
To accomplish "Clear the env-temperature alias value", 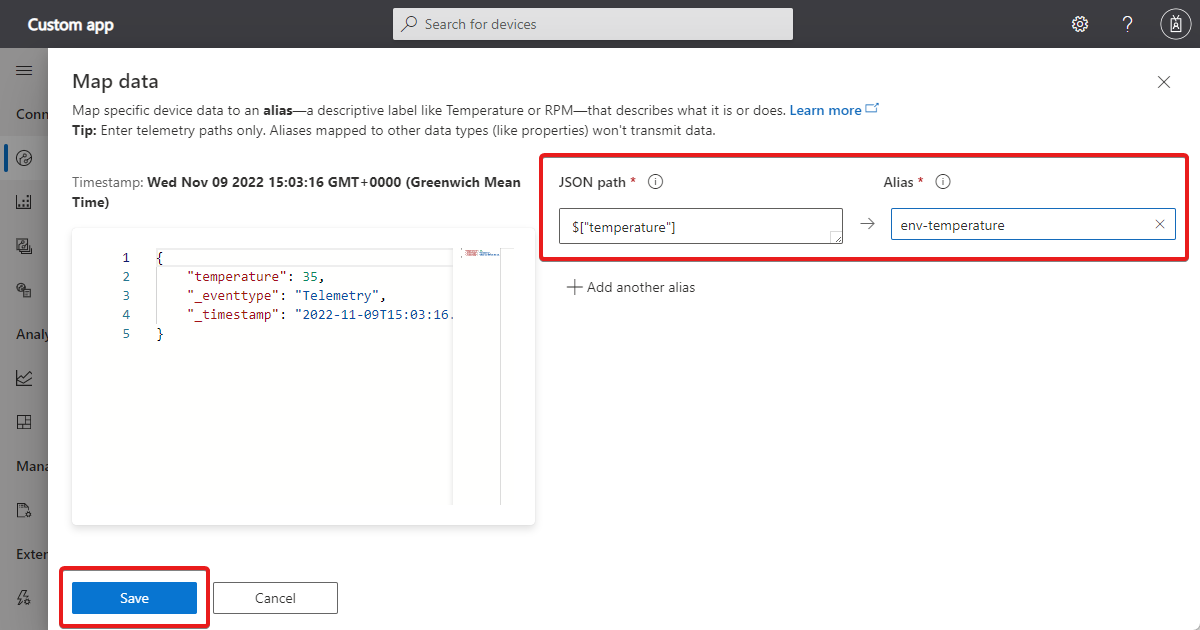I will (1159, 224).
